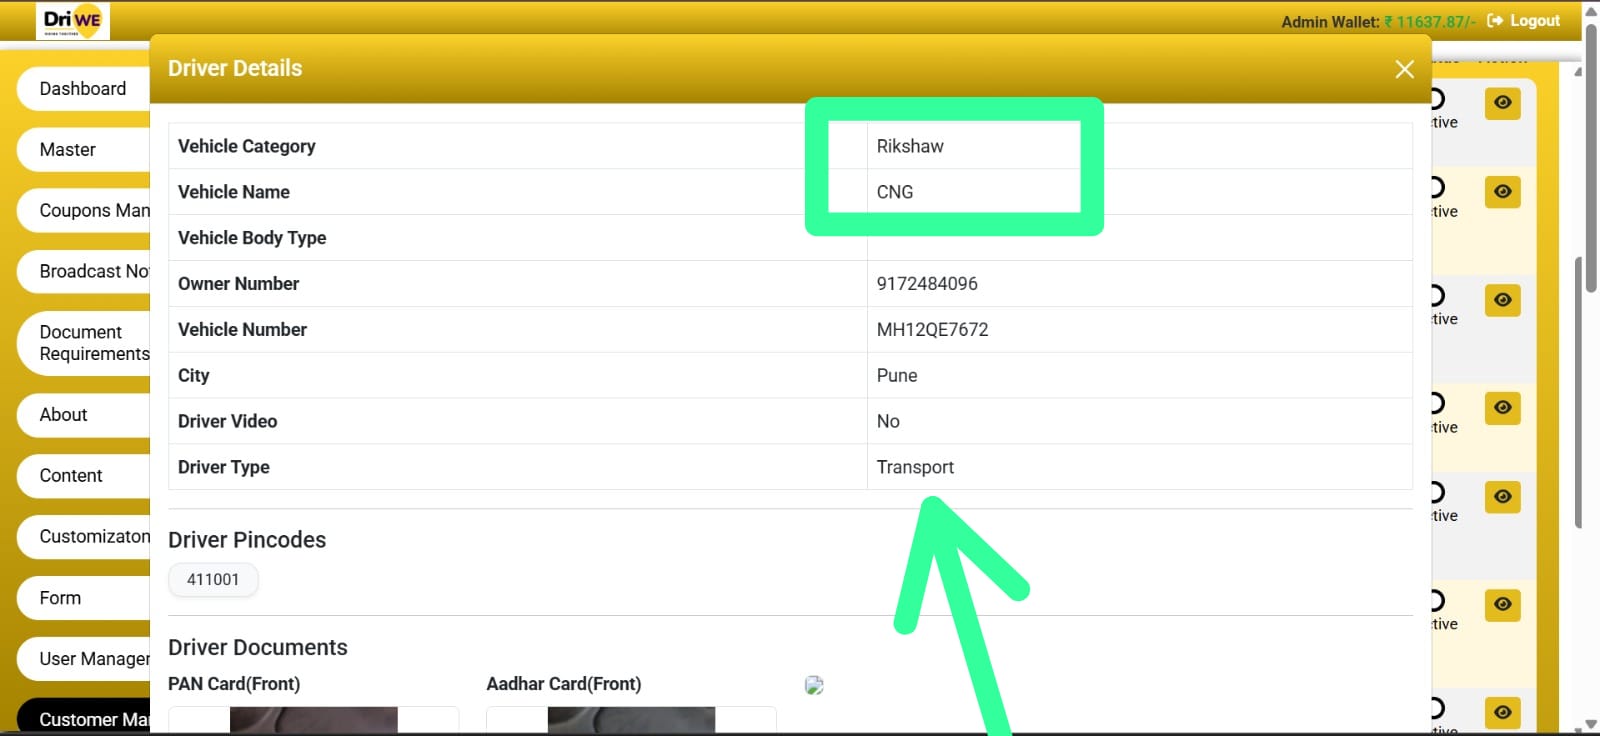
Task: Click the sixth row's eye icon
Action: tap(1502, 605)
